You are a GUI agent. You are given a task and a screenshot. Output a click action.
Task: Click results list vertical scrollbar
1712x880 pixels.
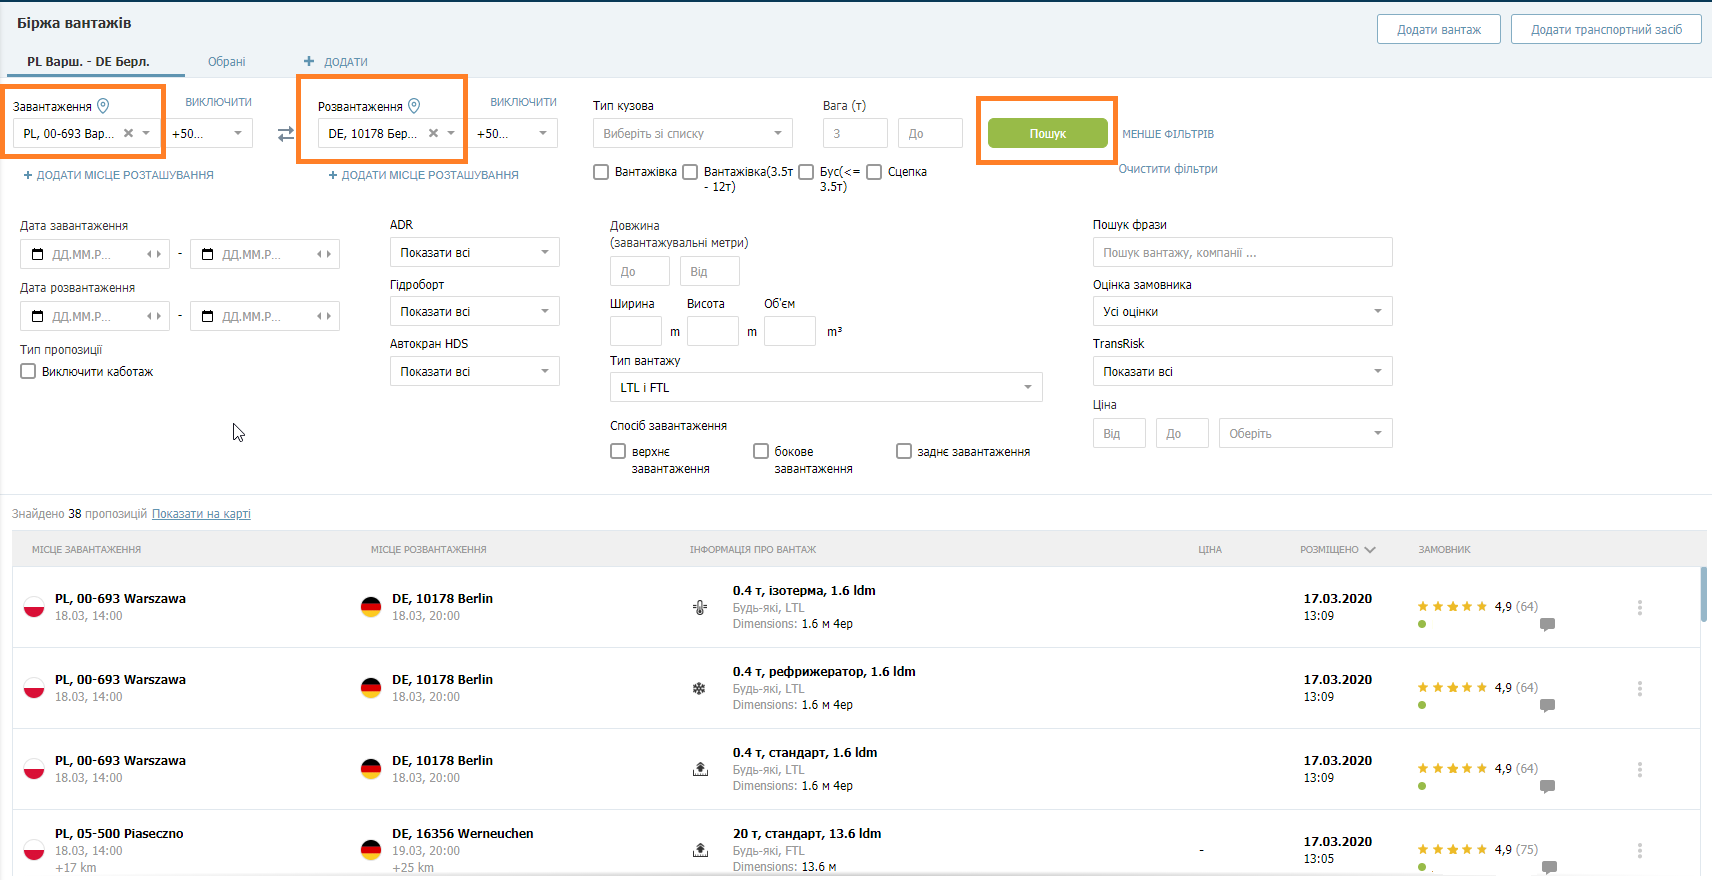tap(1704, 595)
